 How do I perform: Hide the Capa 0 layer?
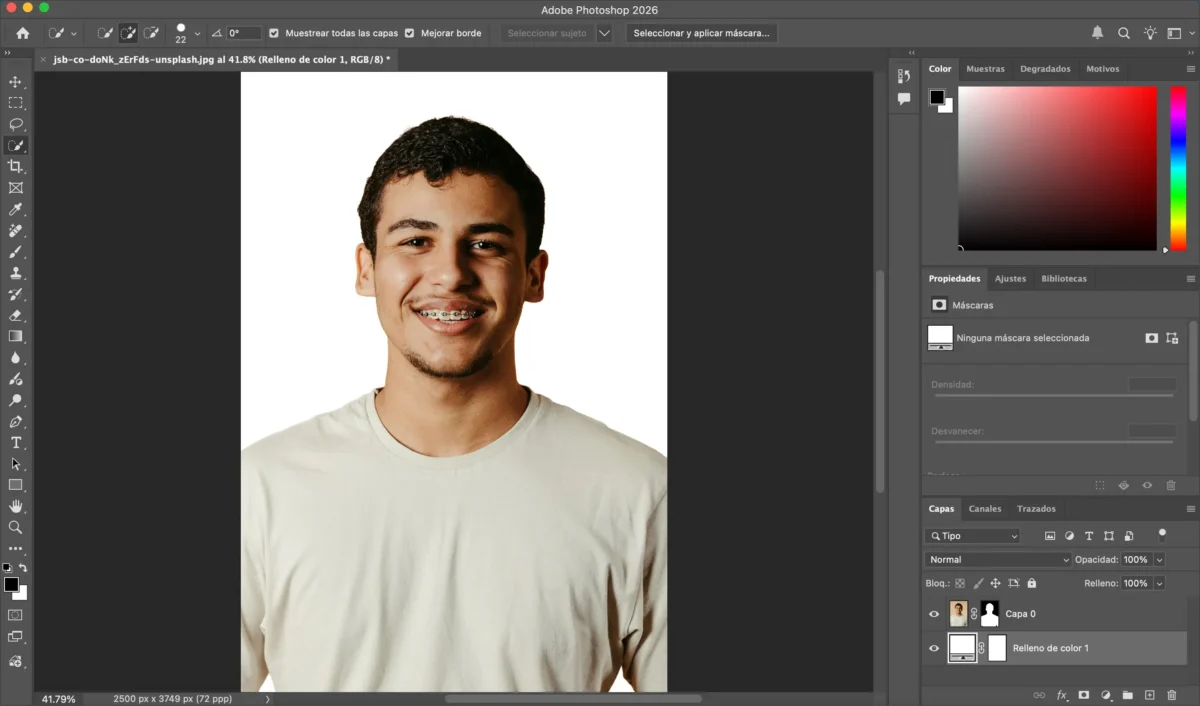click(x=934, y=614)
